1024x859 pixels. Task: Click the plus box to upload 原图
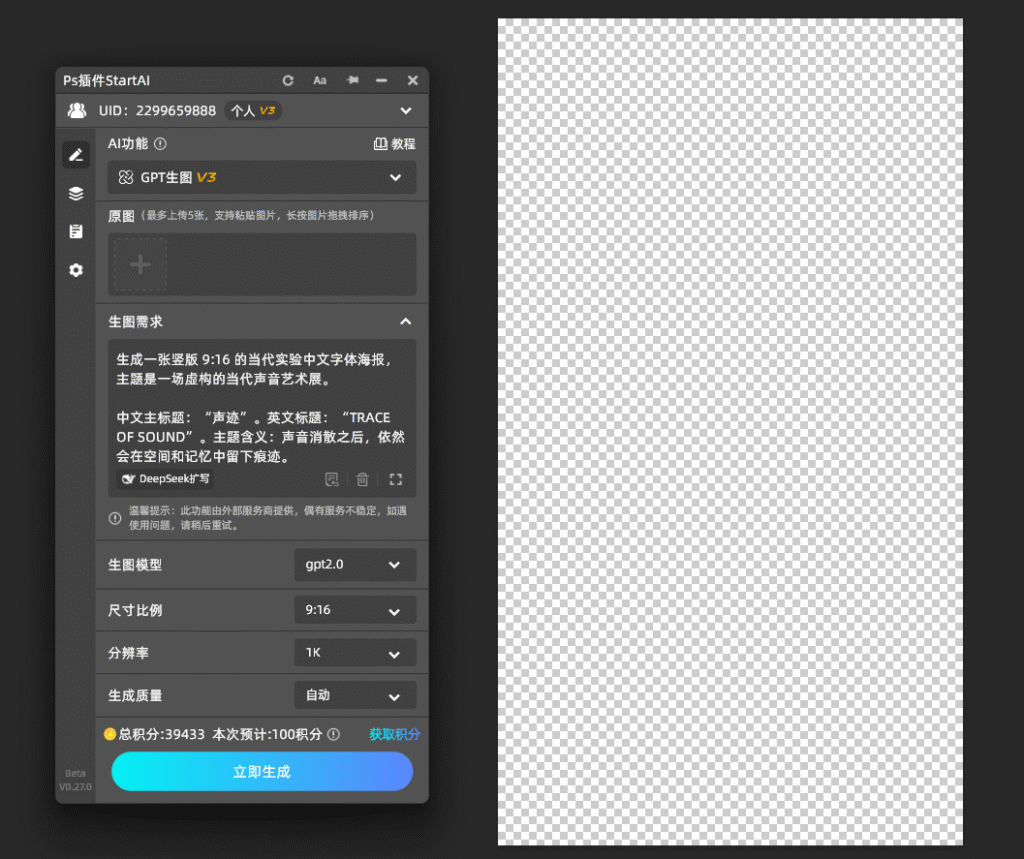[140, 265]
